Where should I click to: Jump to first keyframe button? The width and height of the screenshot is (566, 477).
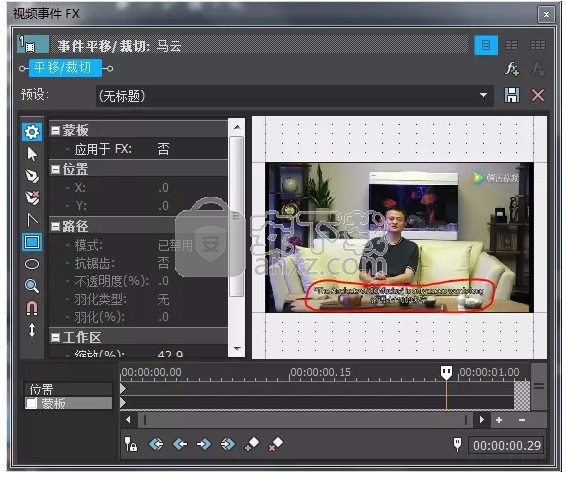[156, 444]
